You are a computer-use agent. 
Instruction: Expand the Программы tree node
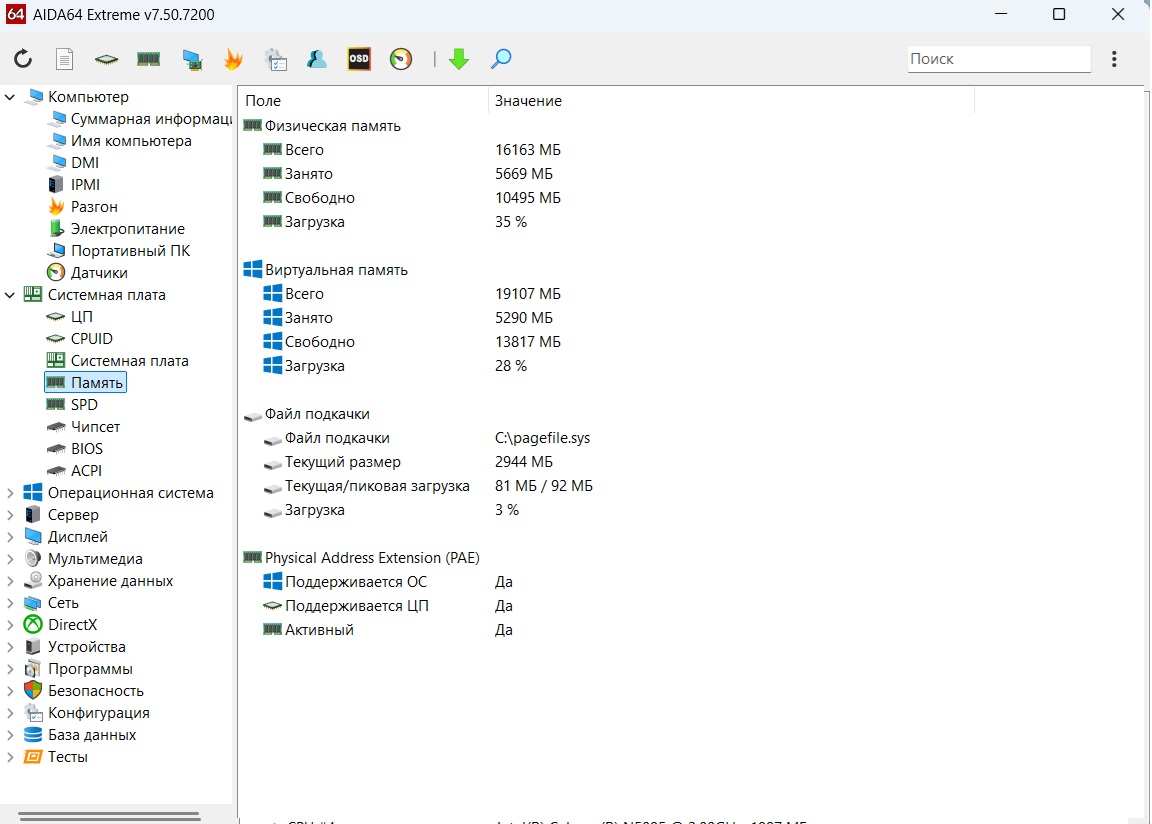[x=10, y=670]
